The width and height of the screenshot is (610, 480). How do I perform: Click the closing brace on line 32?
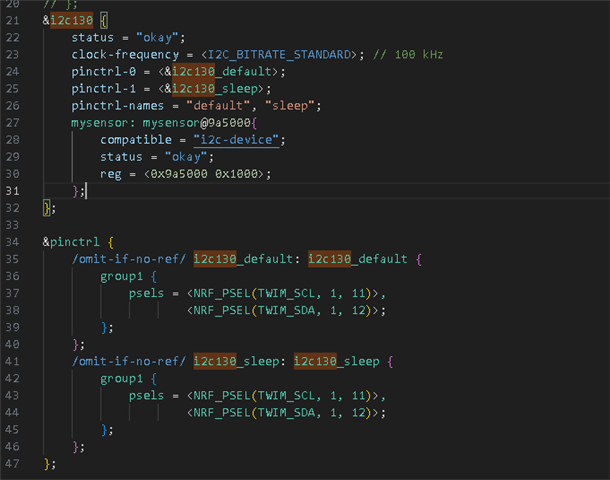(x=47, y=208)
